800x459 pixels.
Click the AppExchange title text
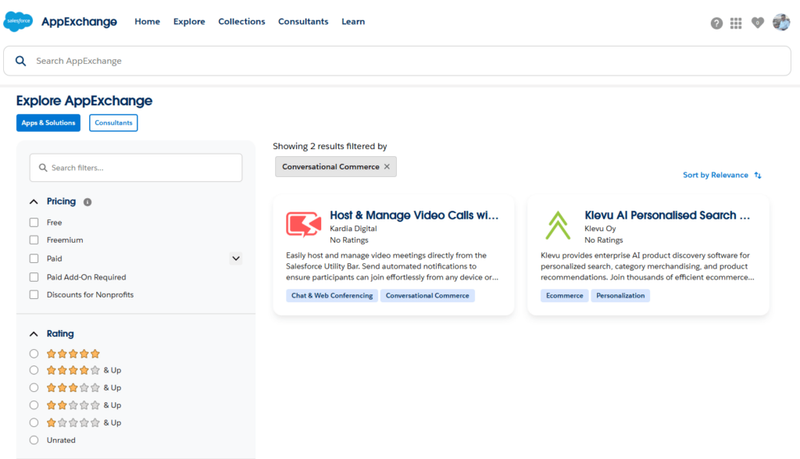pyautogui.click(x=79, y=21)
